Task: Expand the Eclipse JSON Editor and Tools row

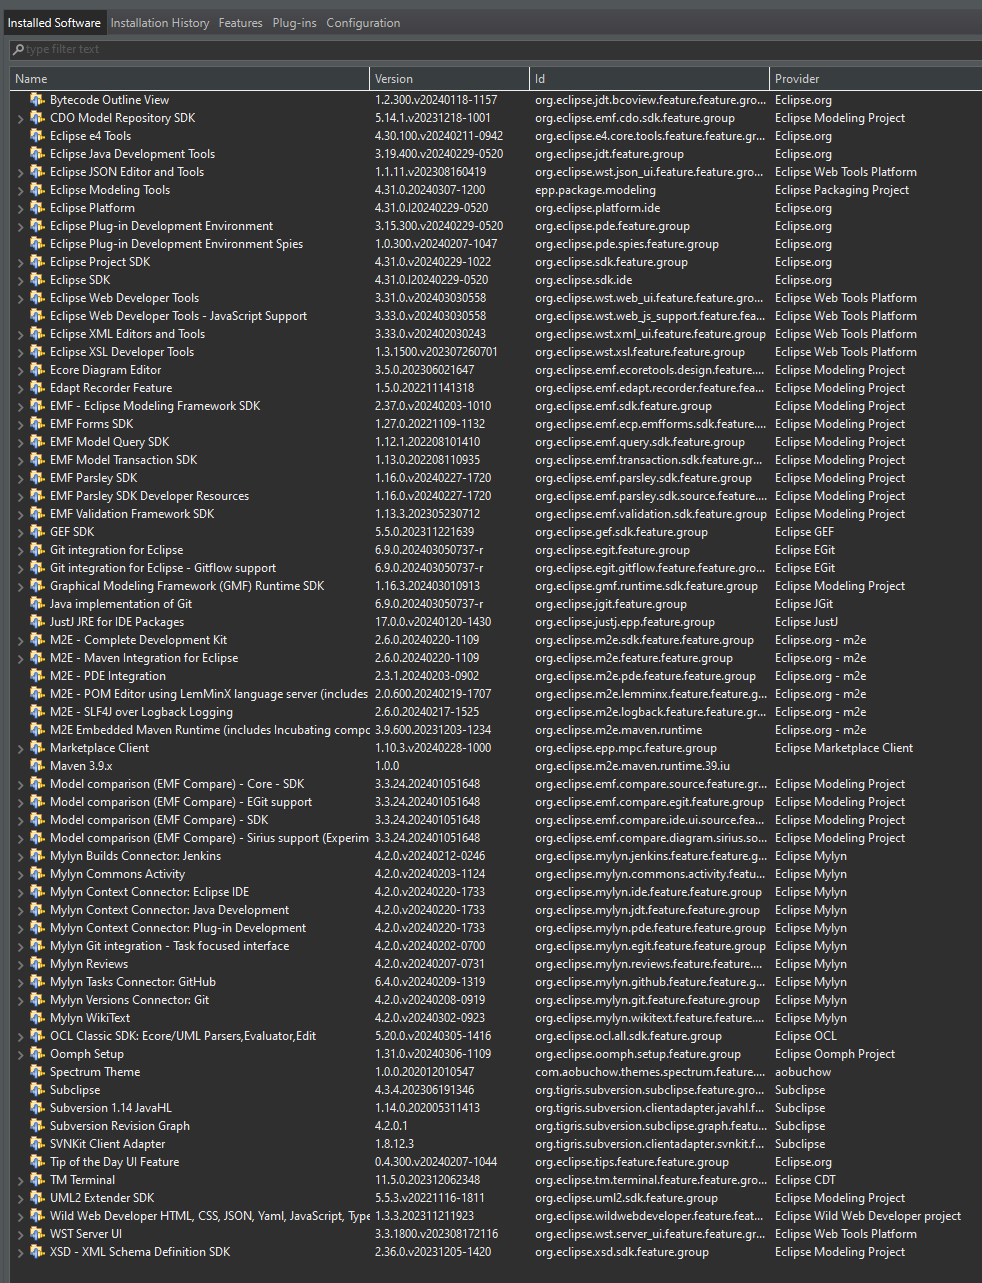Action: click(20, 172)
